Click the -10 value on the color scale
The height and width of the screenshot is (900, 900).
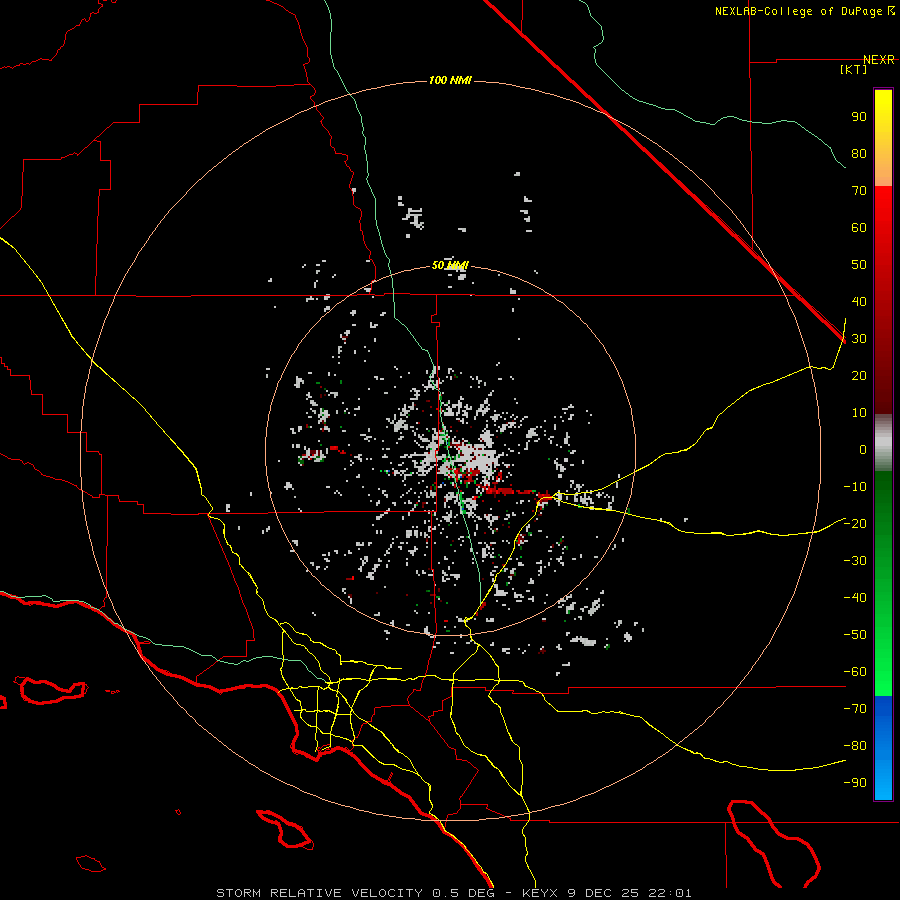[x=855, y=487]
